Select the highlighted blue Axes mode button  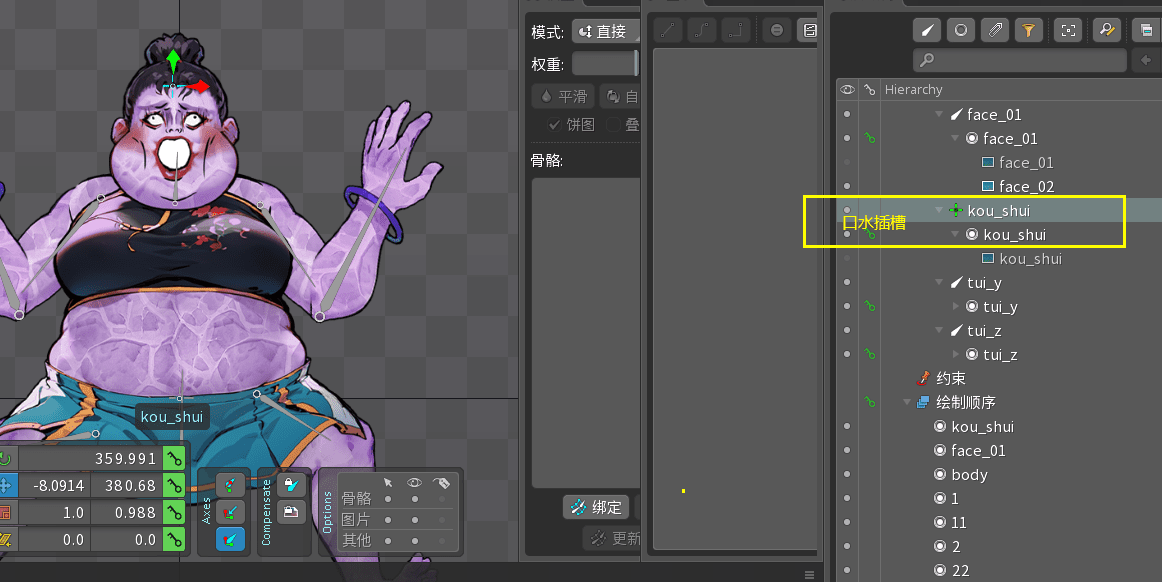coord(230,539)
